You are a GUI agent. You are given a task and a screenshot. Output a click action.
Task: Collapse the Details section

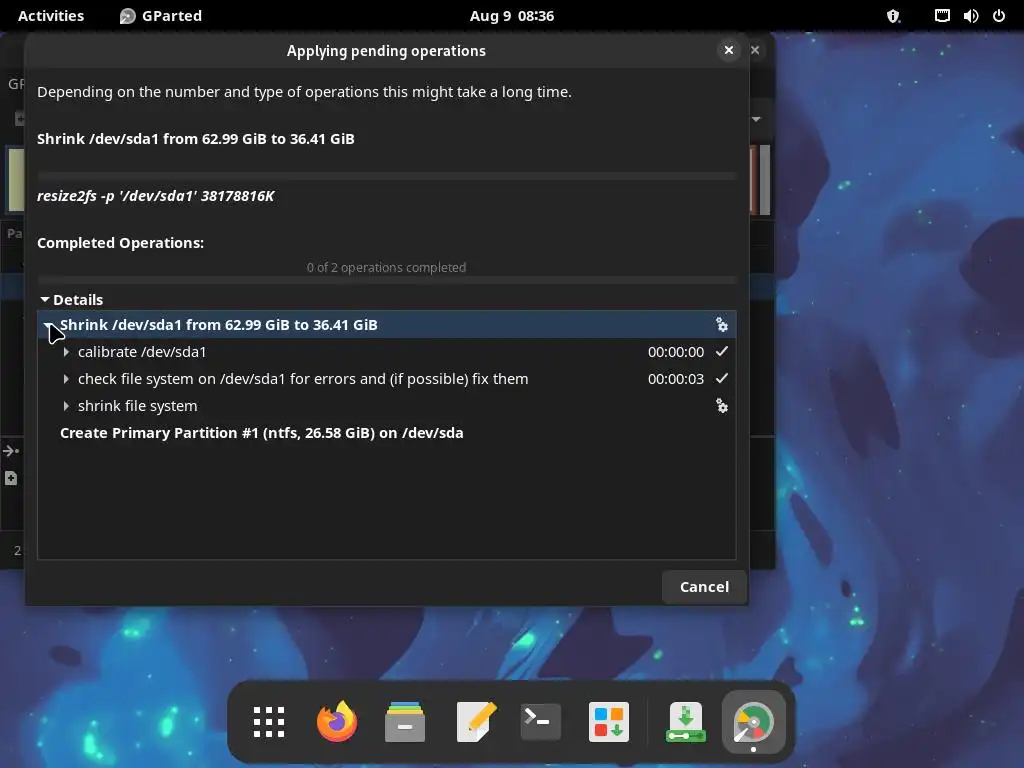pos(45,299)
